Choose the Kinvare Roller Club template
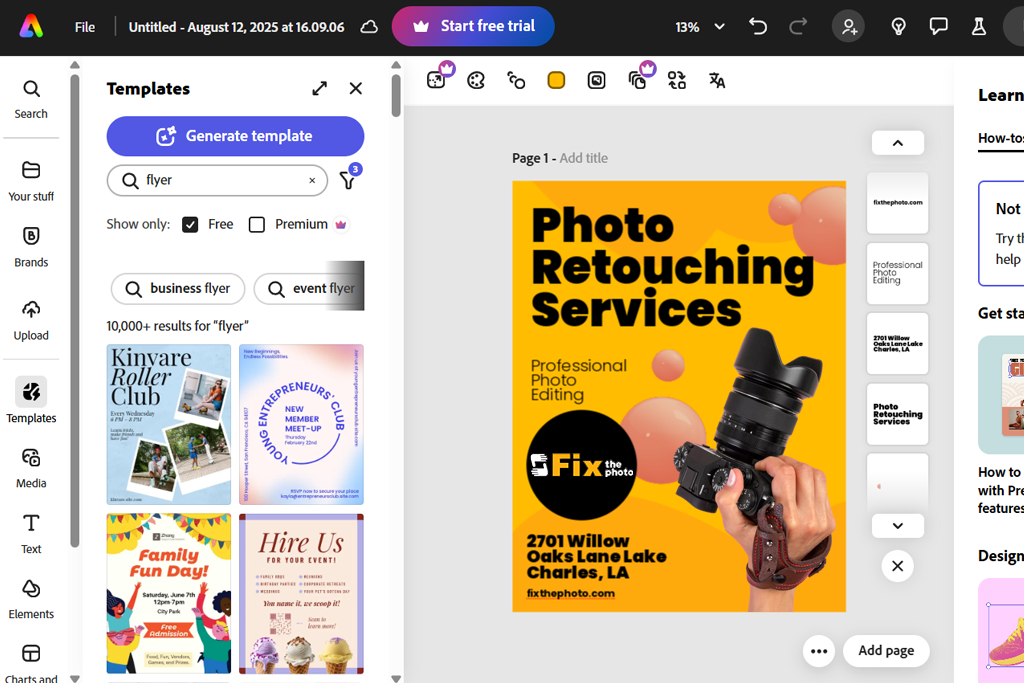The image size is (1024, 683). tap(168, 424)
